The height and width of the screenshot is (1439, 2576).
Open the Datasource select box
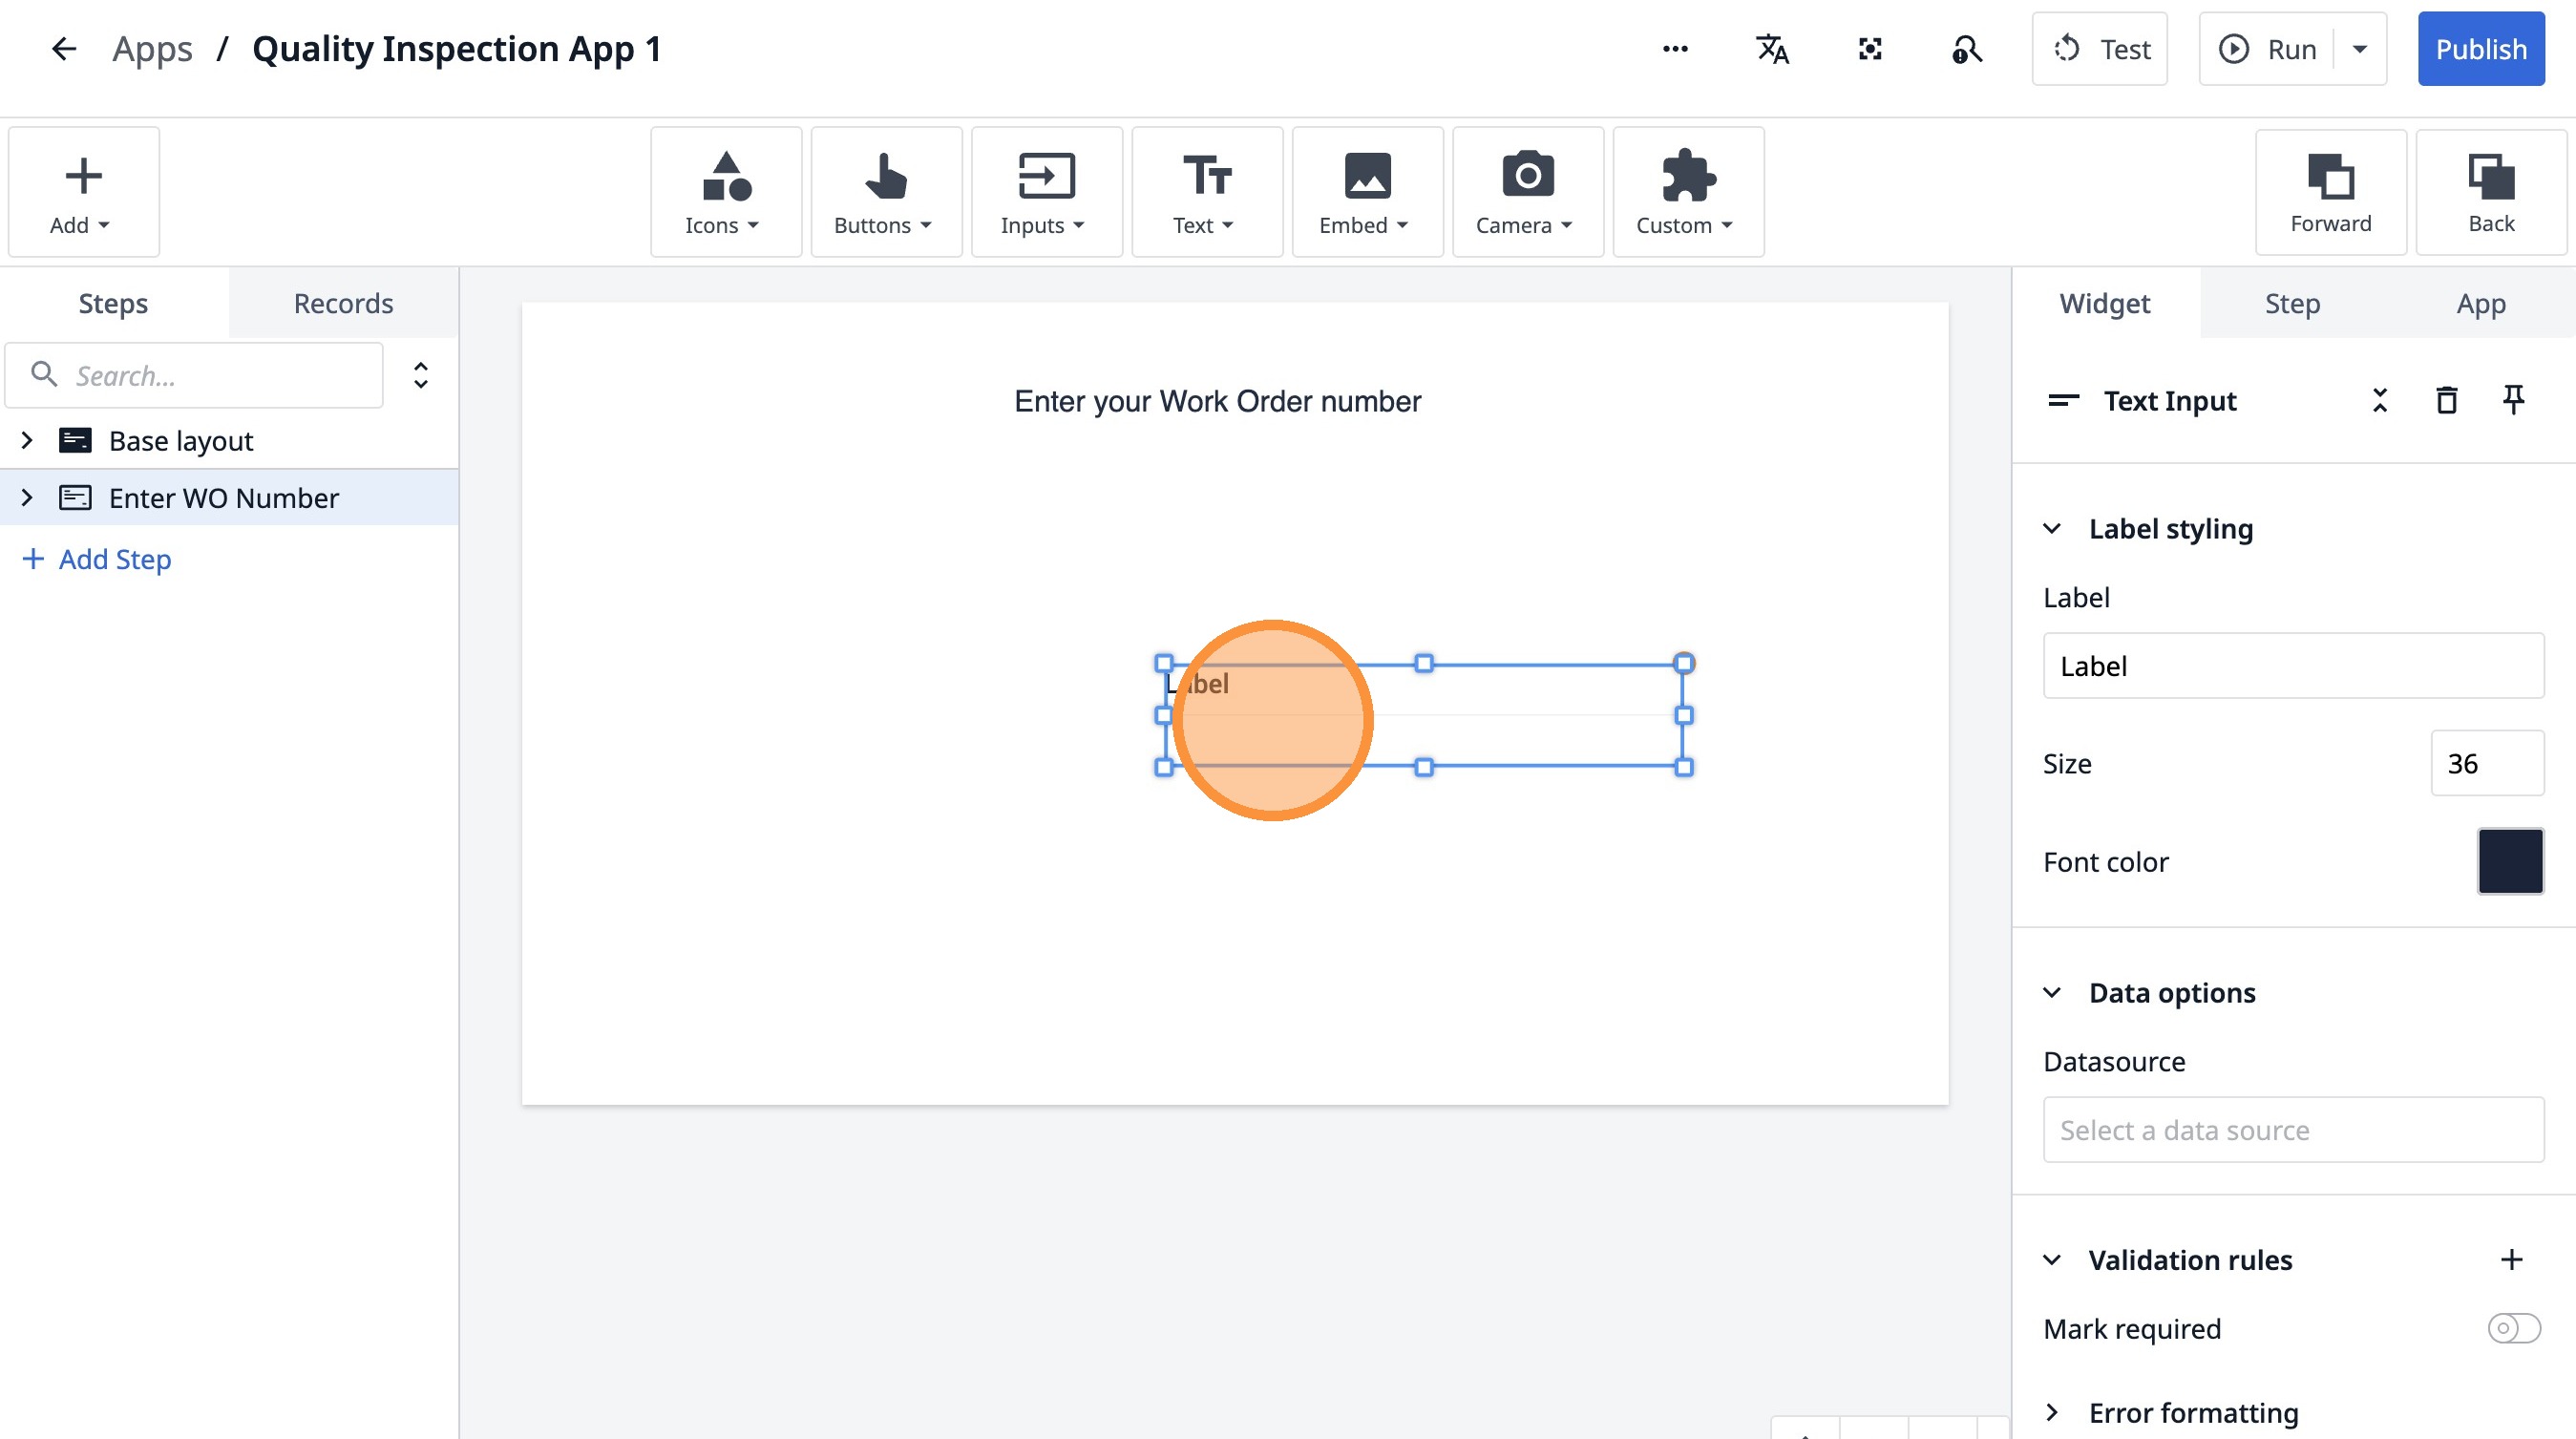pyautogui.click(x=2292, y=1130)
